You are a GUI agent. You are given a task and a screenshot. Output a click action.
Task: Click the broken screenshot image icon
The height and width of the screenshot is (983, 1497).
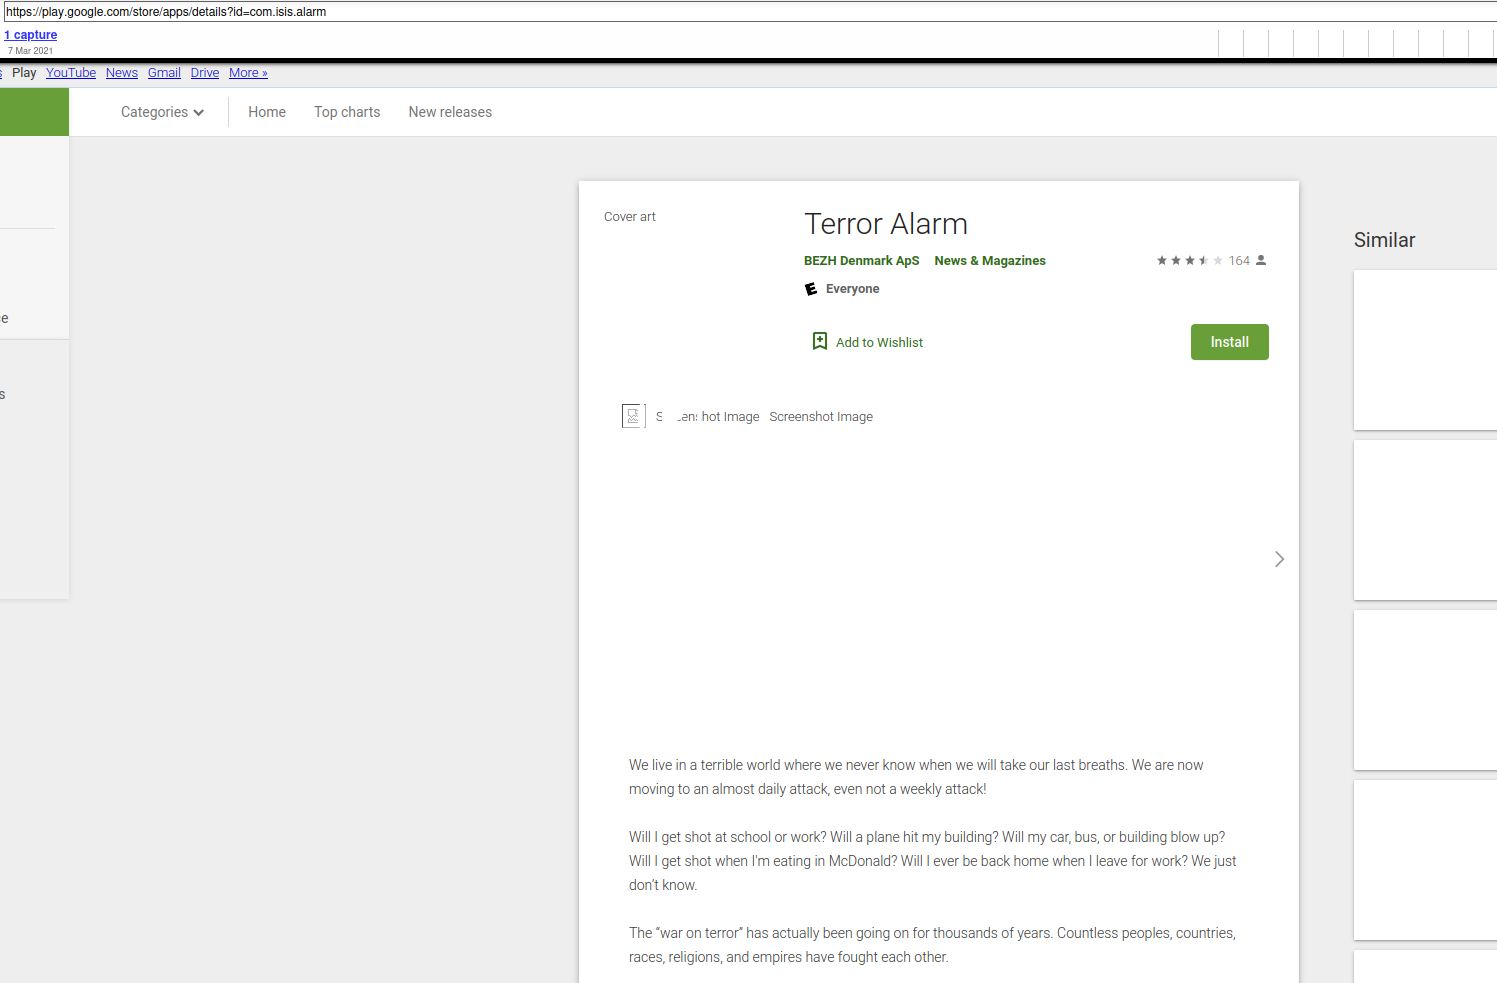[633, 416]
